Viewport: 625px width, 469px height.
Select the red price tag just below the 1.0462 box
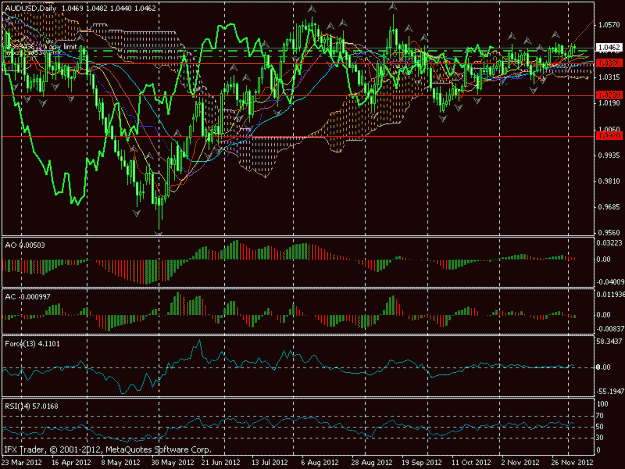(609, 63)
